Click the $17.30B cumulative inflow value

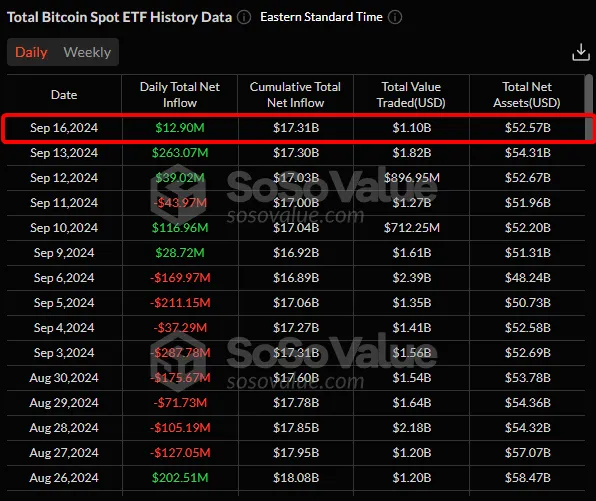pyautogui.click(x=296, y=153)
